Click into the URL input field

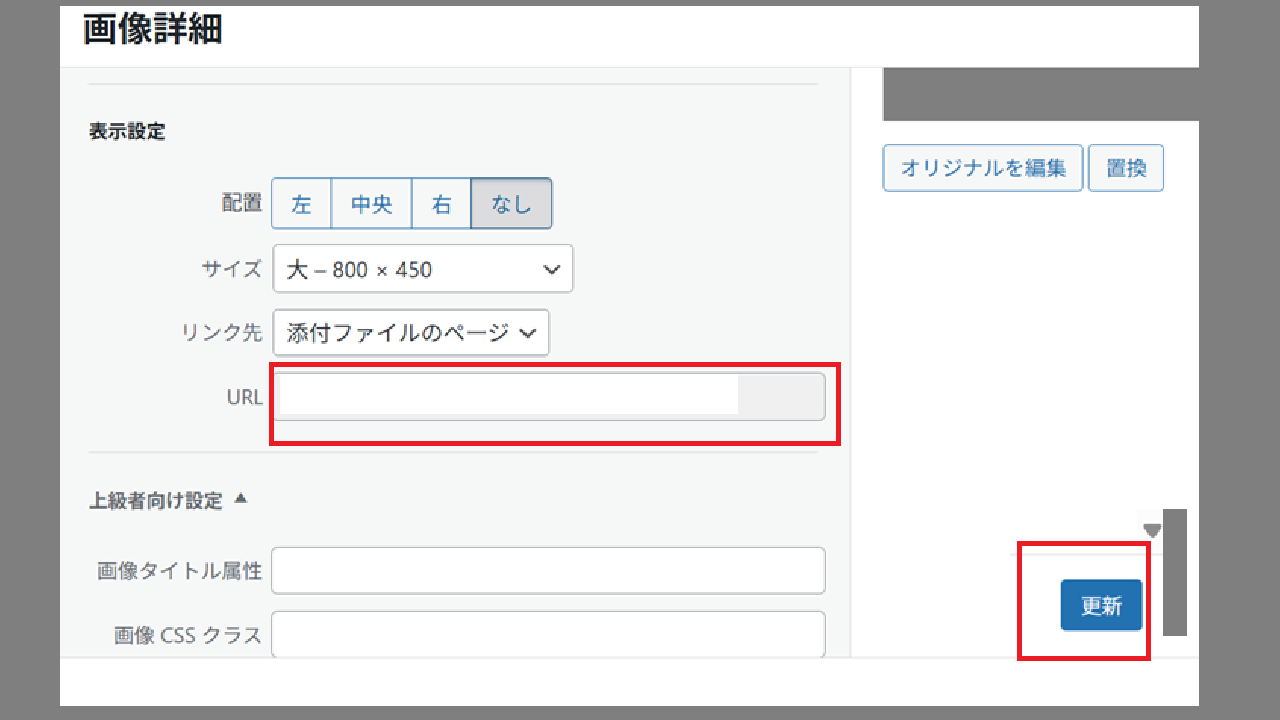pyautogui.click(x=549, y=397)
